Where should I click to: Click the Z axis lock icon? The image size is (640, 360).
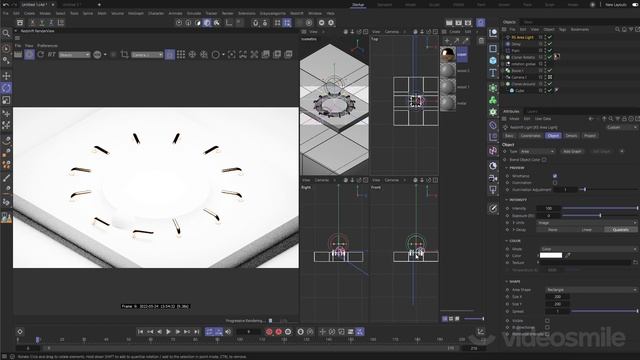[x=51, y=22]
